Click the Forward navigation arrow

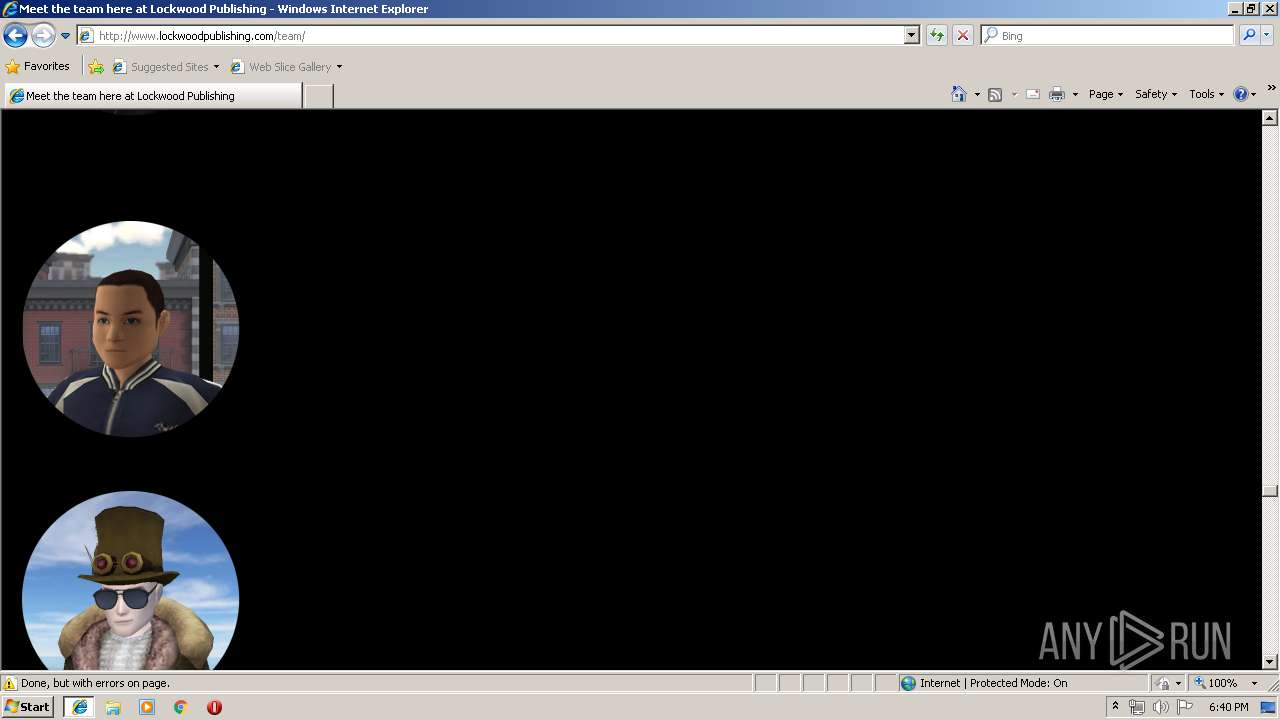[x=43, y=36]
